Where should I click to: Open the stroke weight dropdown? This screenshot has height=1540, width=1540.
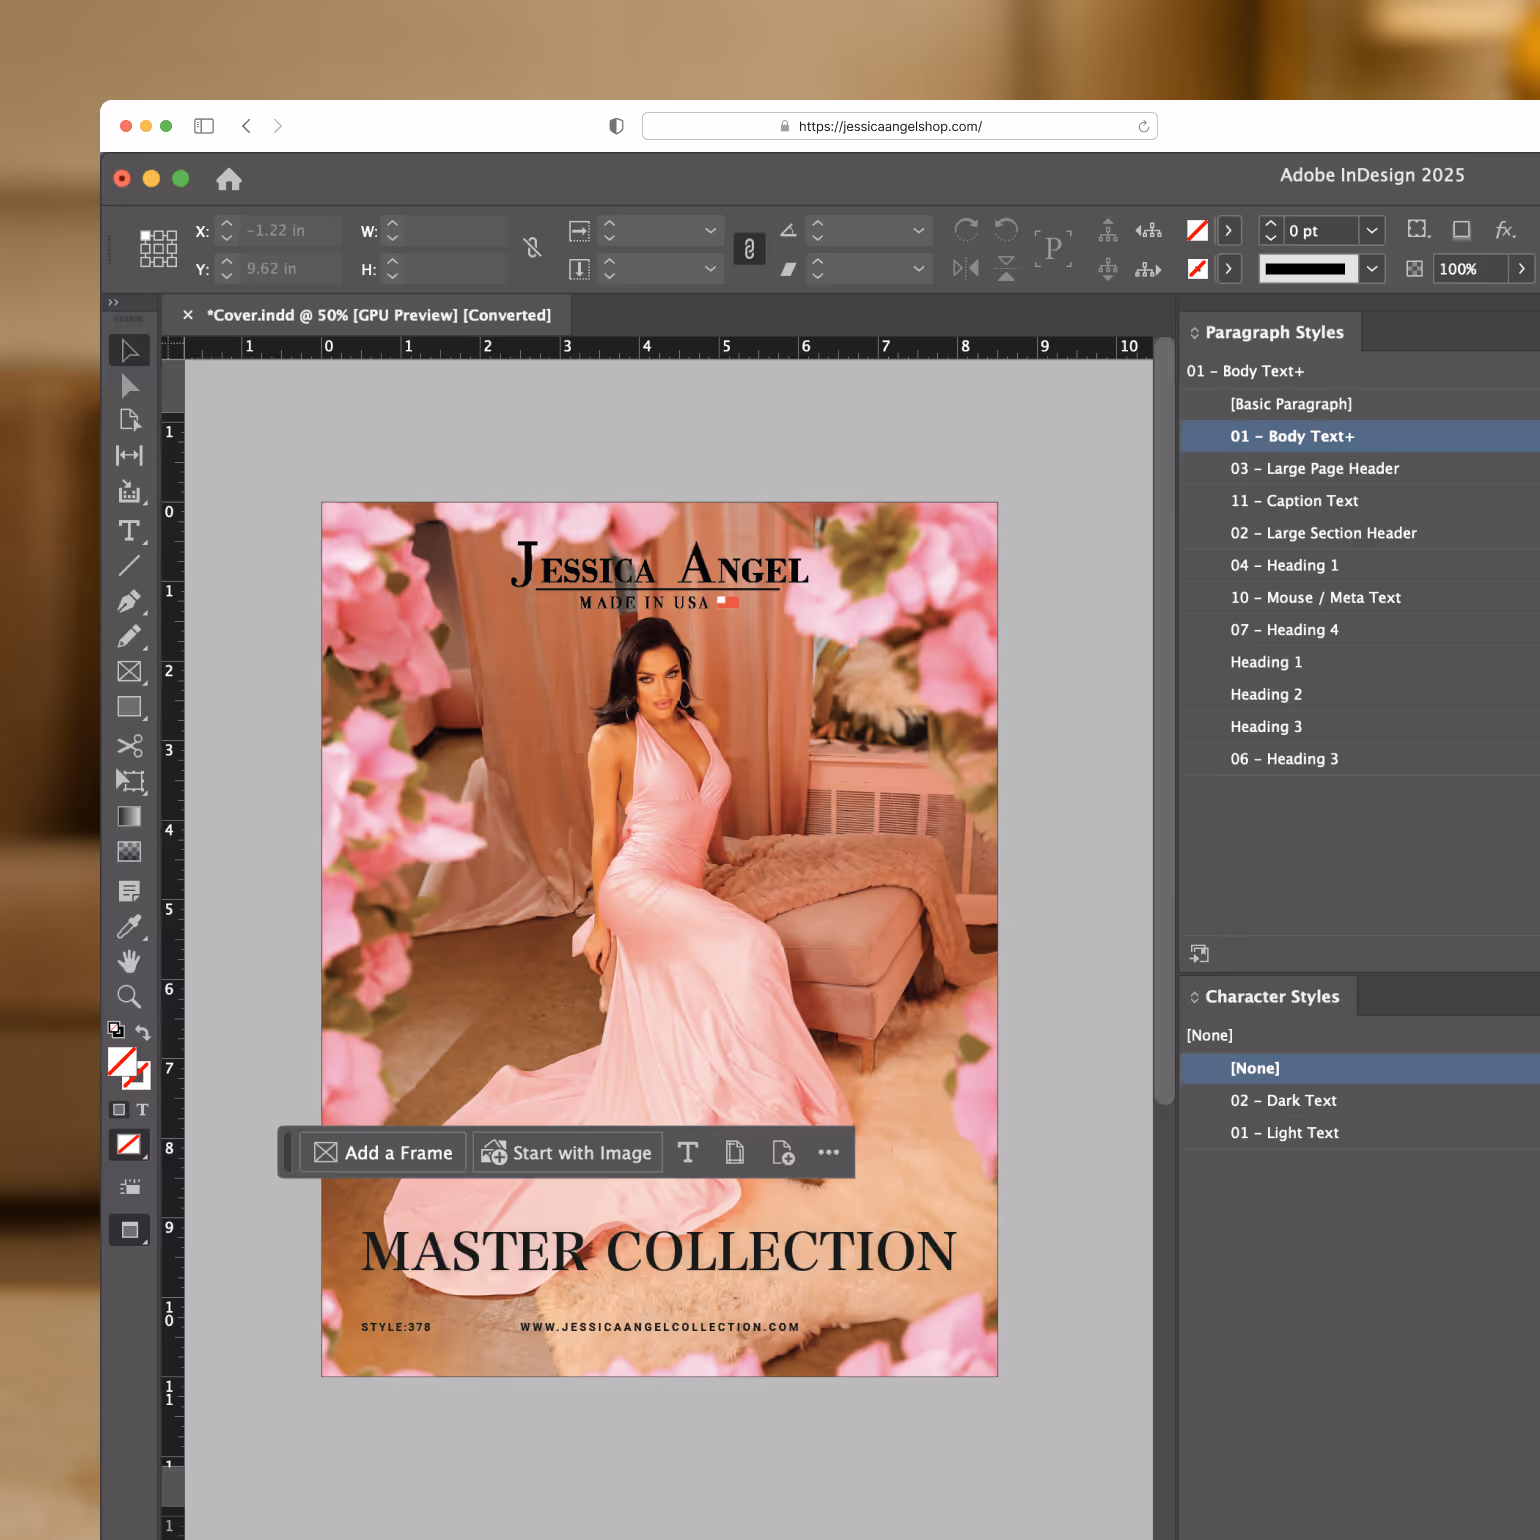[1372, 231]
